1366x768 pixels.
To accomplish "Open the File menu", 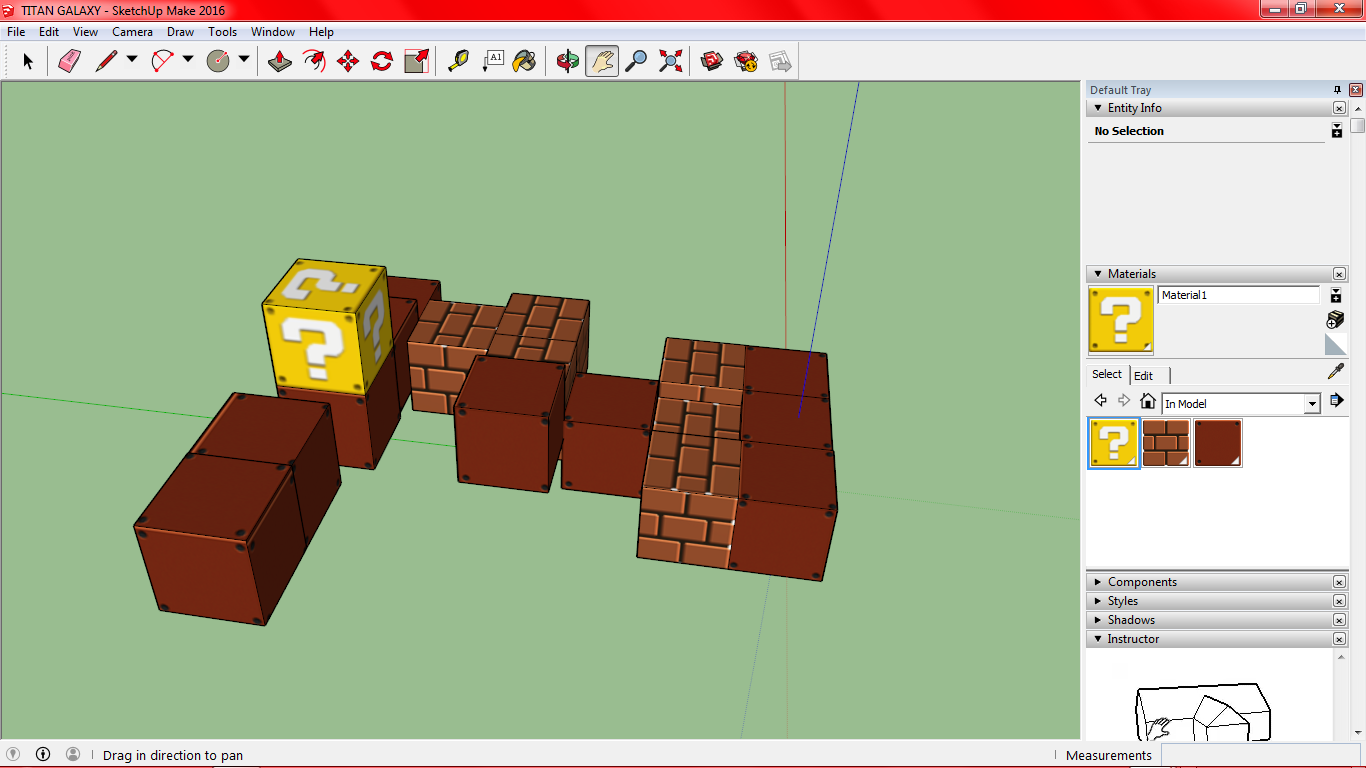I will click(x=16, y=32).
